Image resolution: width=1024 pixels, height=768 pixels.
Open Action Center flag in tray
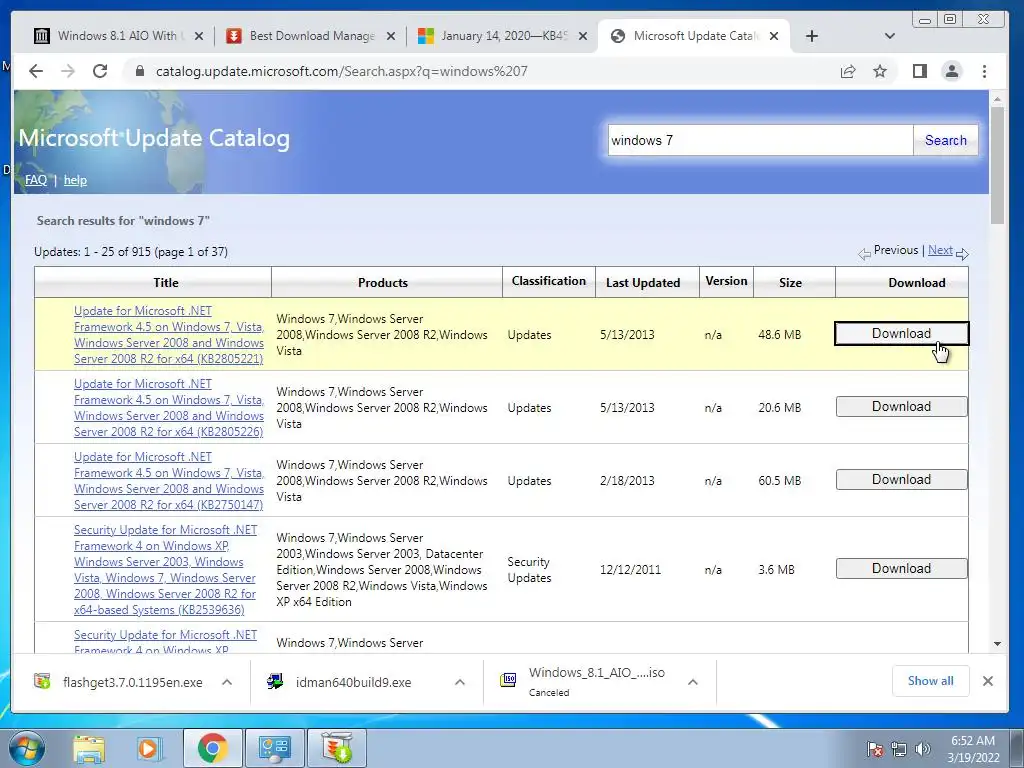point(875,749)
